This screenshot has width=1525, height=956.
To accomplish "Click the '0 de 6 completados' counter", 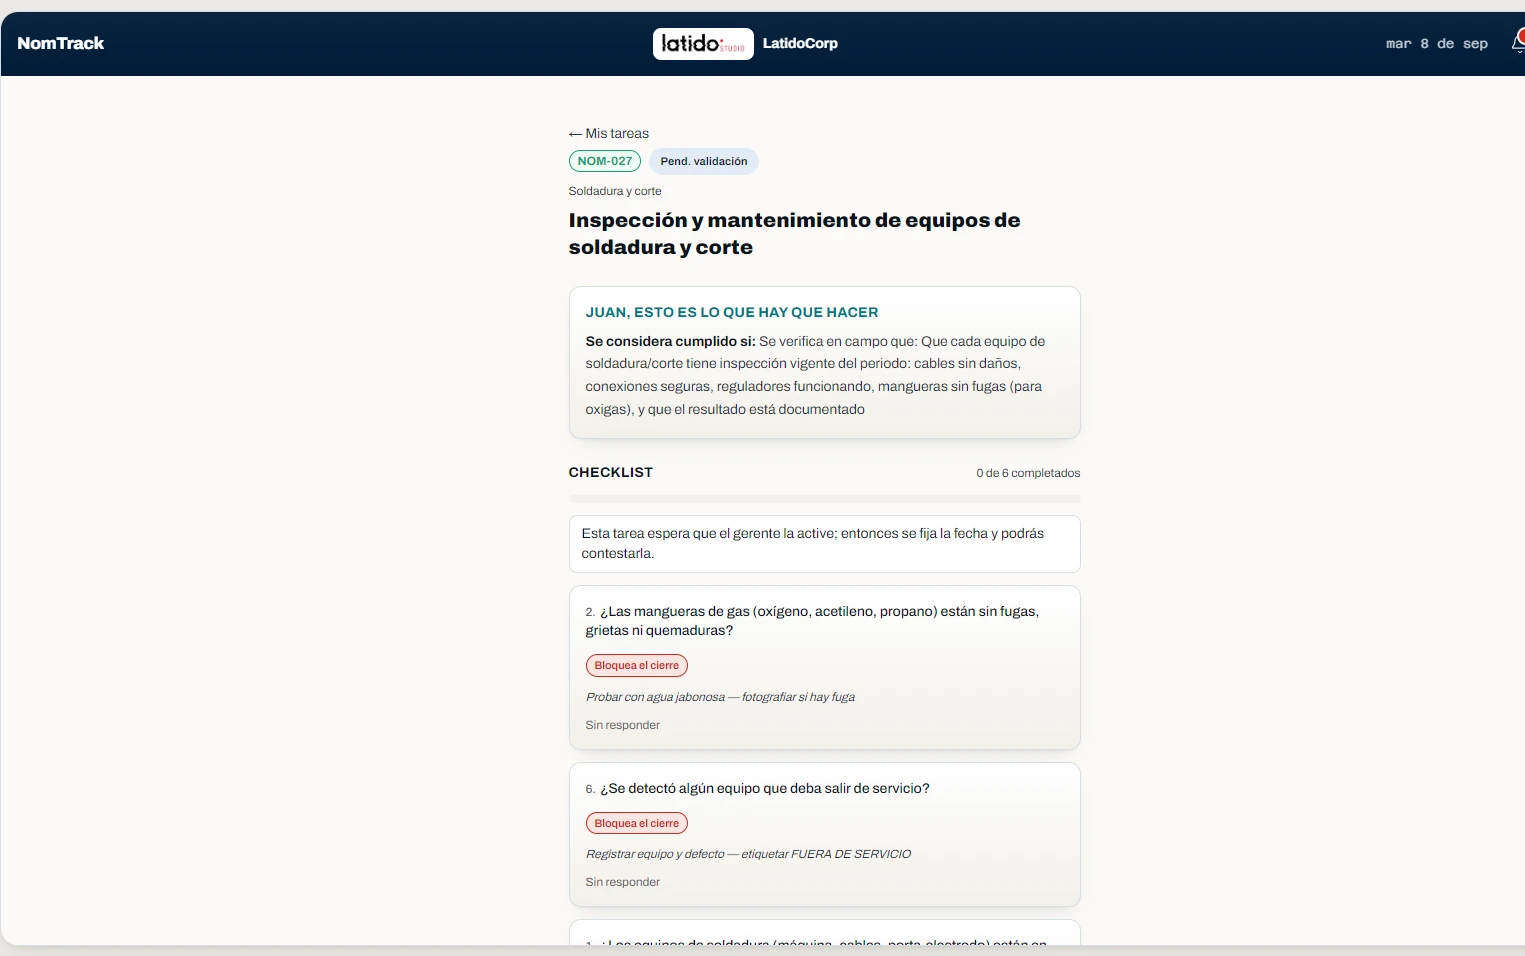I will (x=1028, y=473).
